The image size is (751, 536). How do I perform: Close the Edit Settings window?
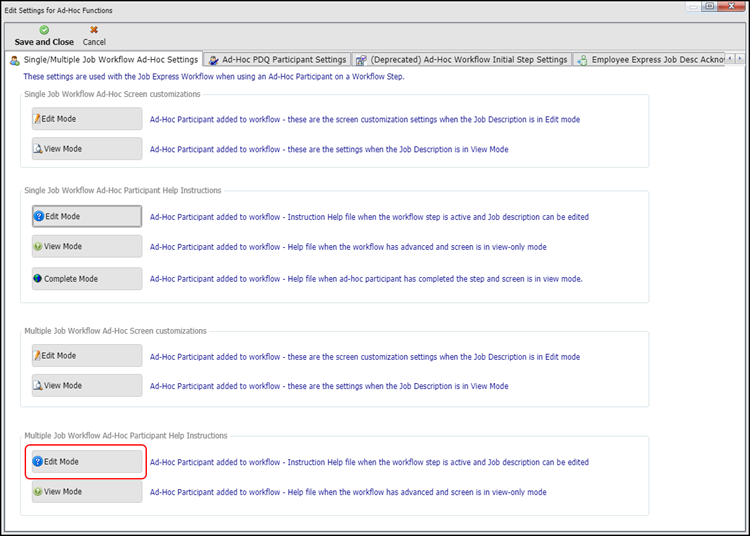[732, 6]
